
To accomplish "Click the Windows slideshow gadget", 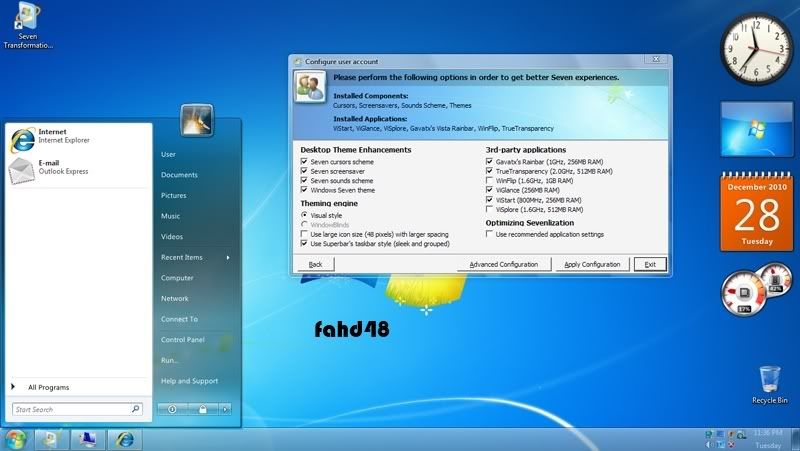I will pos(757,129).
